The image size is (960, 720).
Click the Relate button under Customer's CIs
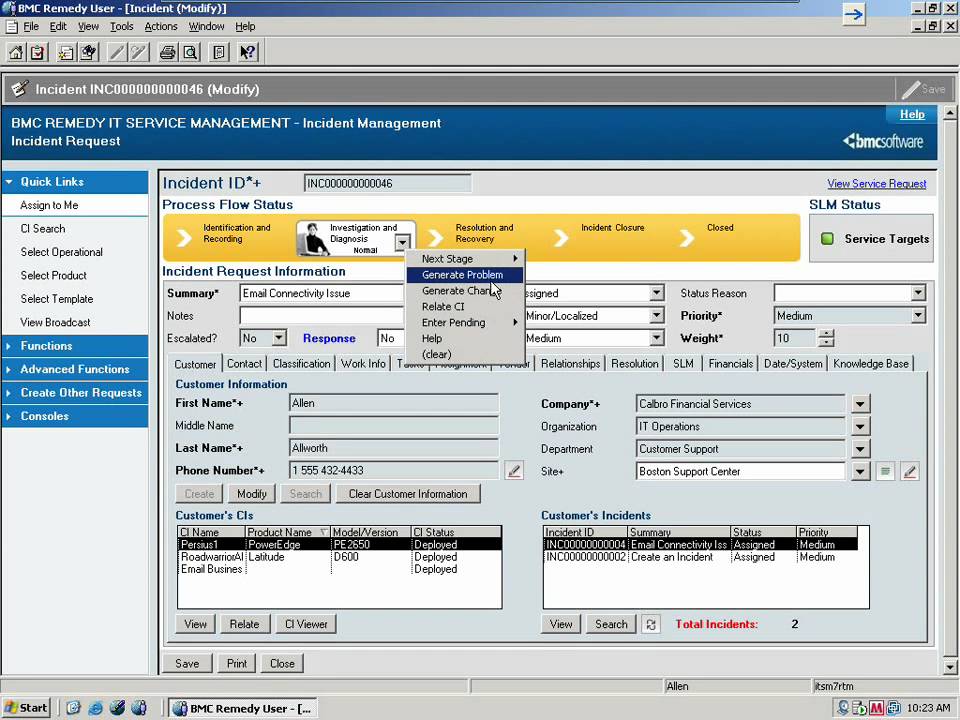pyautogui.click(x=244, y=624)
